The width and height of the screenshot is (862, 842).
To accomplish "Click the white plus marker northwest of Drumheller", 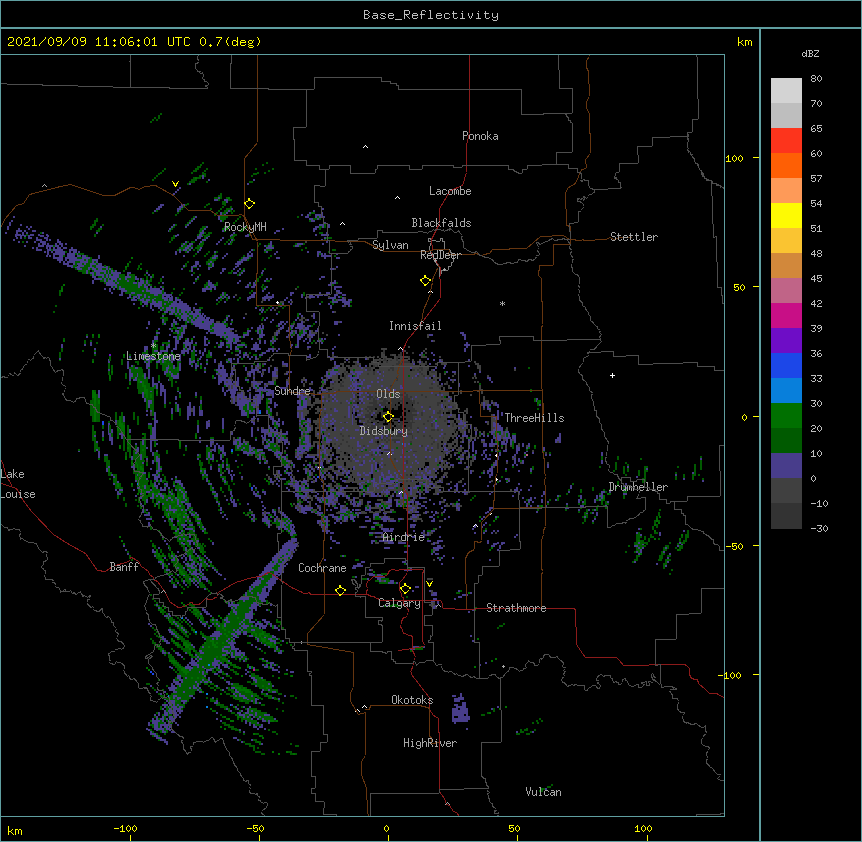I will click(612, 375).
